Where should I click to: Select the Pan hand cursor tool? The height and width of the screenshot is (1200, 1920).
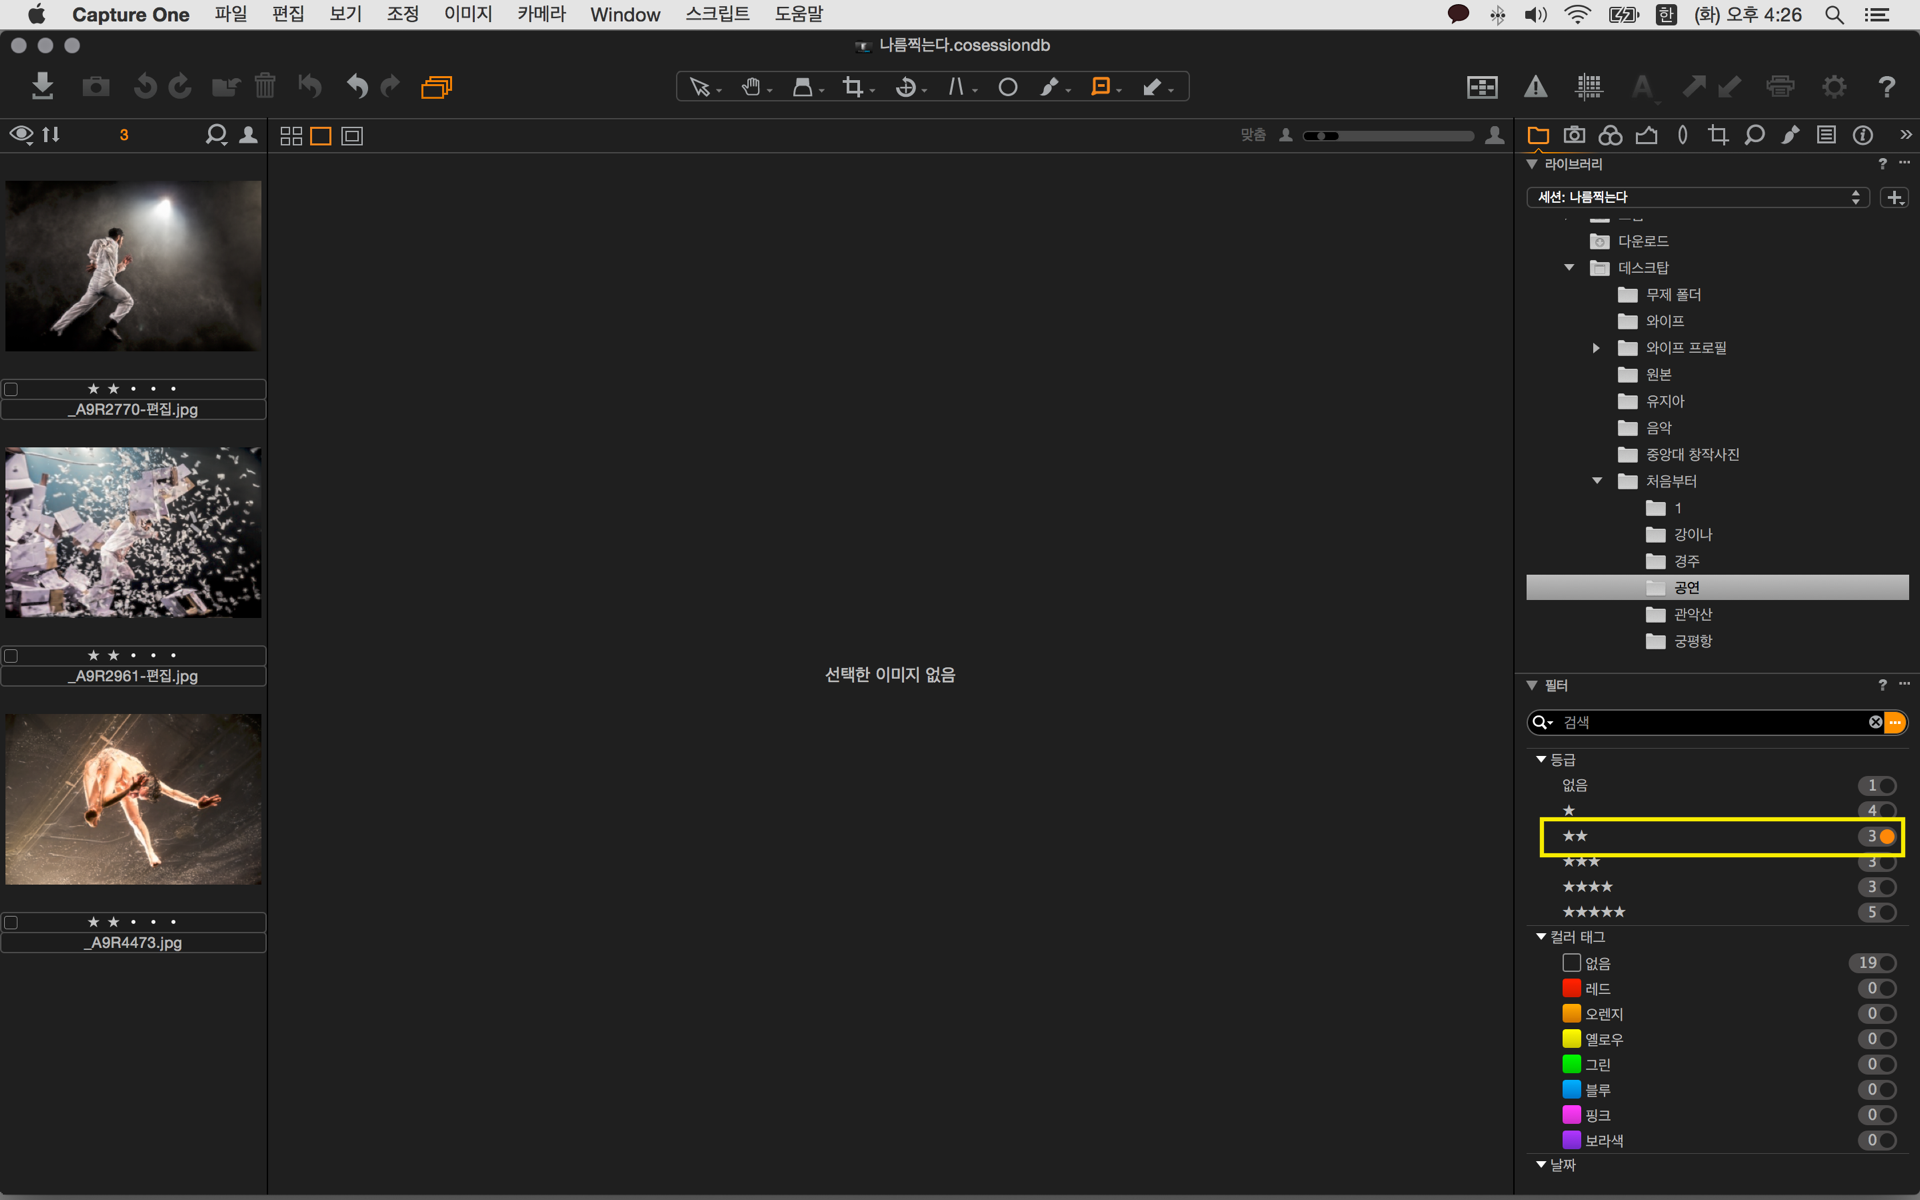click(x=751, y=87)
